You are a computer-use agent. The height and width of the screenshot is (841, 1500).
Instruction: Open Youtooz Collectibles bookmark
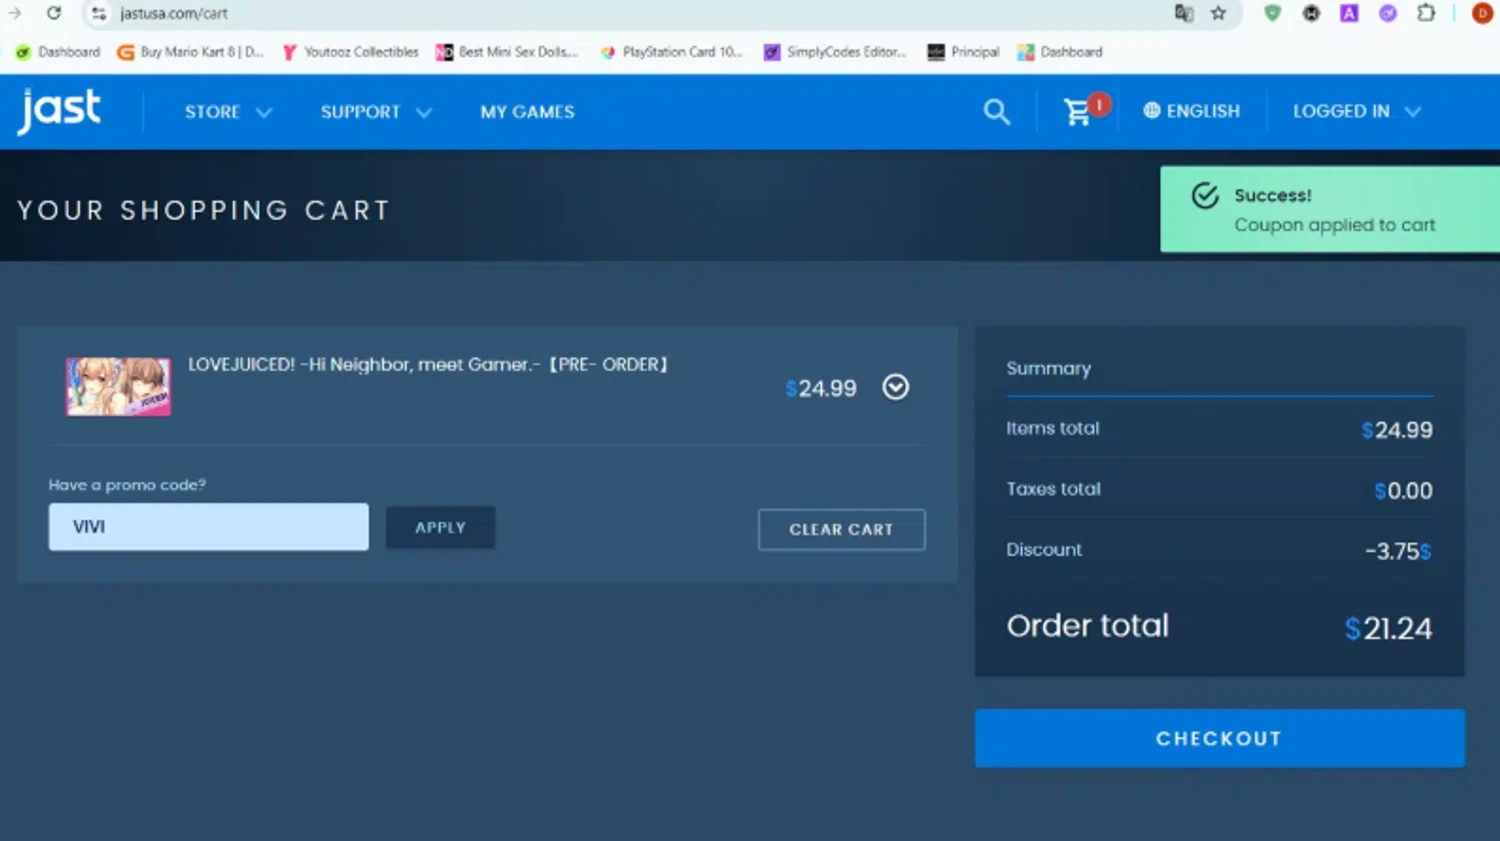350,52
